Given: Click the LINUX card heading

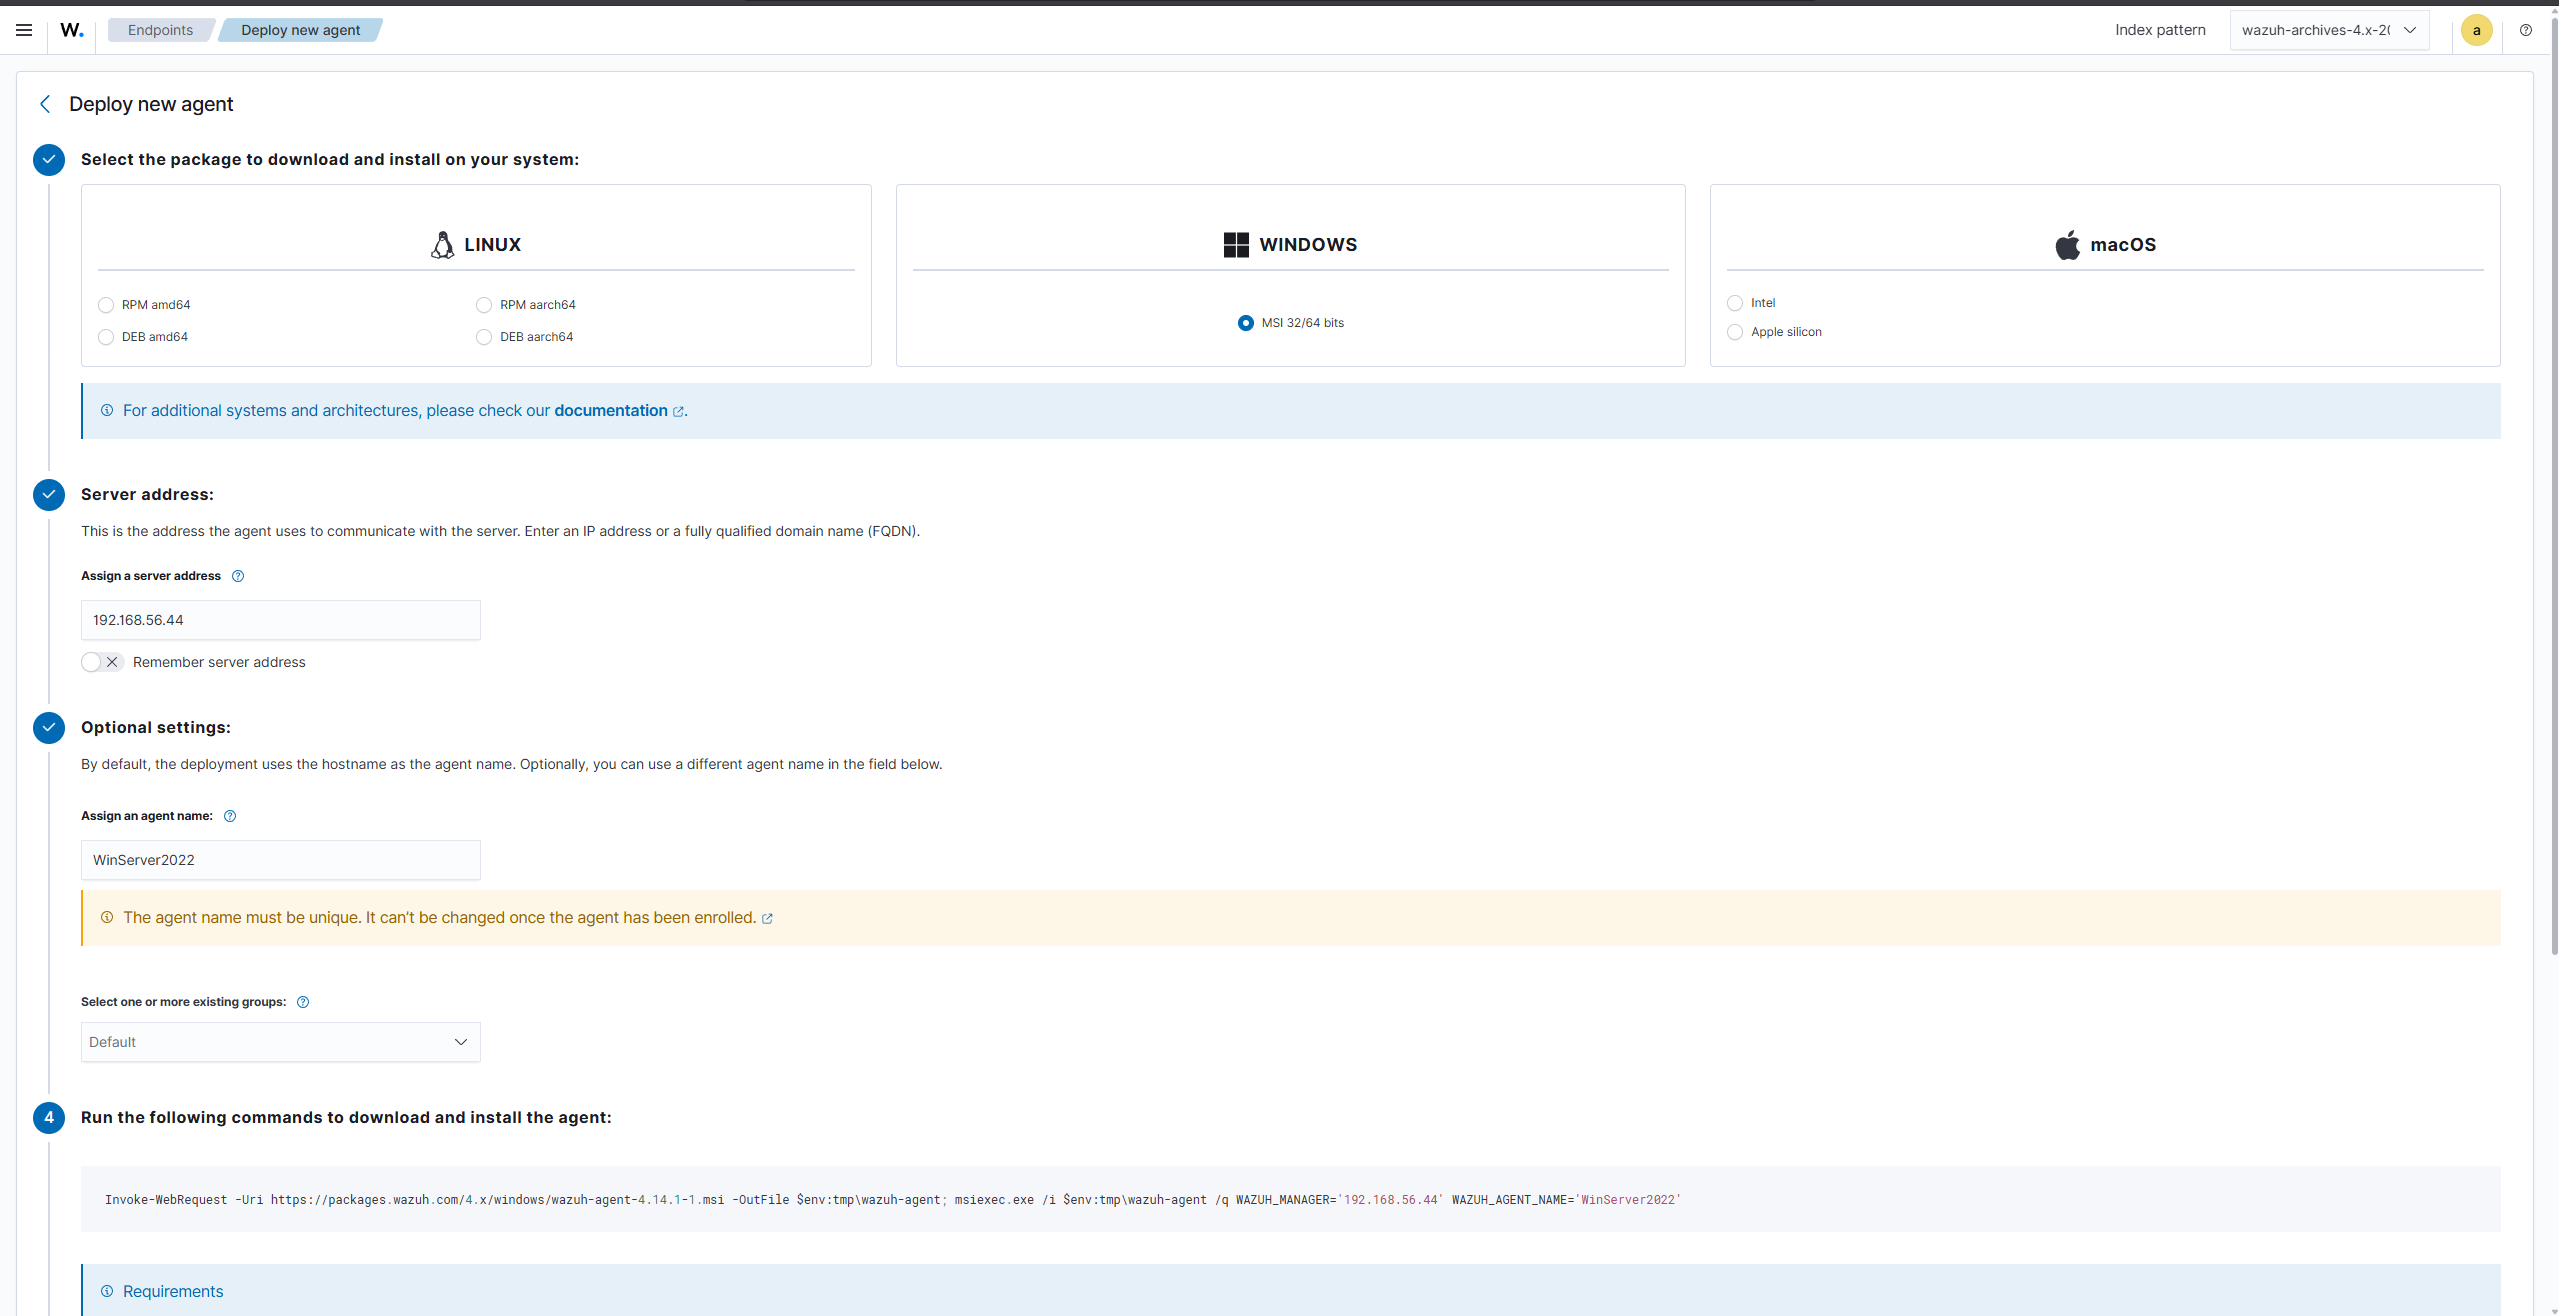Looking at the screenshot, I should [492, 245].
